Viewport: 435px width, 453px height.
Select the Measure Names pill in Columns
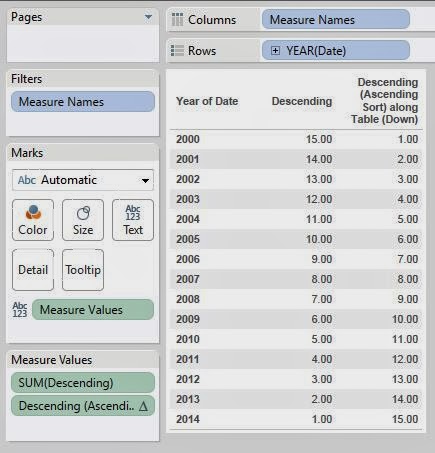336,19
